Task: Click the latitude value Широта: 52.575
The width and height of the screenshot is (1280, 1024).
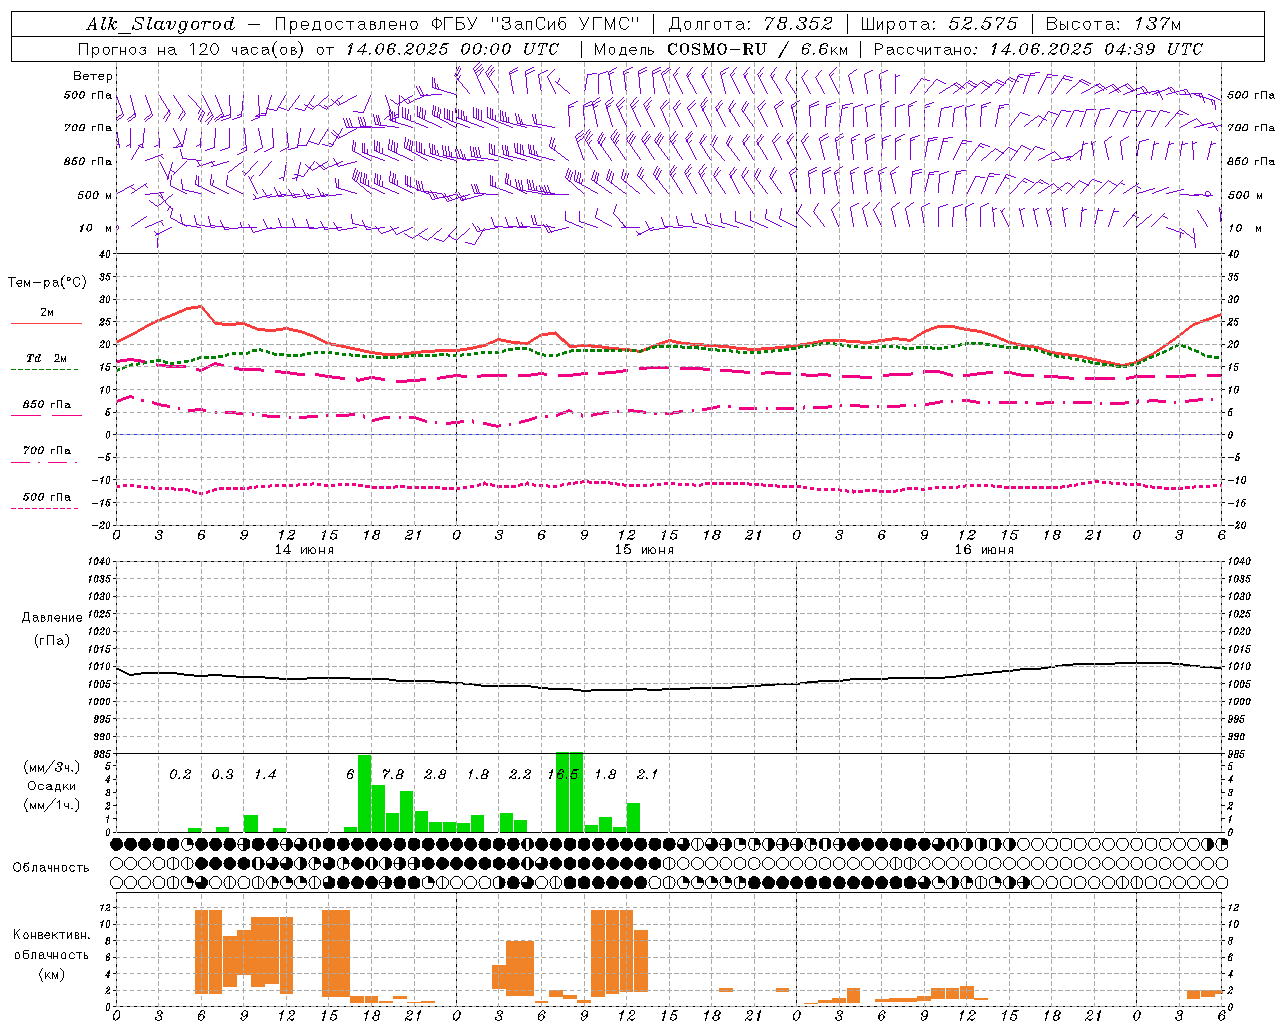Action: 939,24
